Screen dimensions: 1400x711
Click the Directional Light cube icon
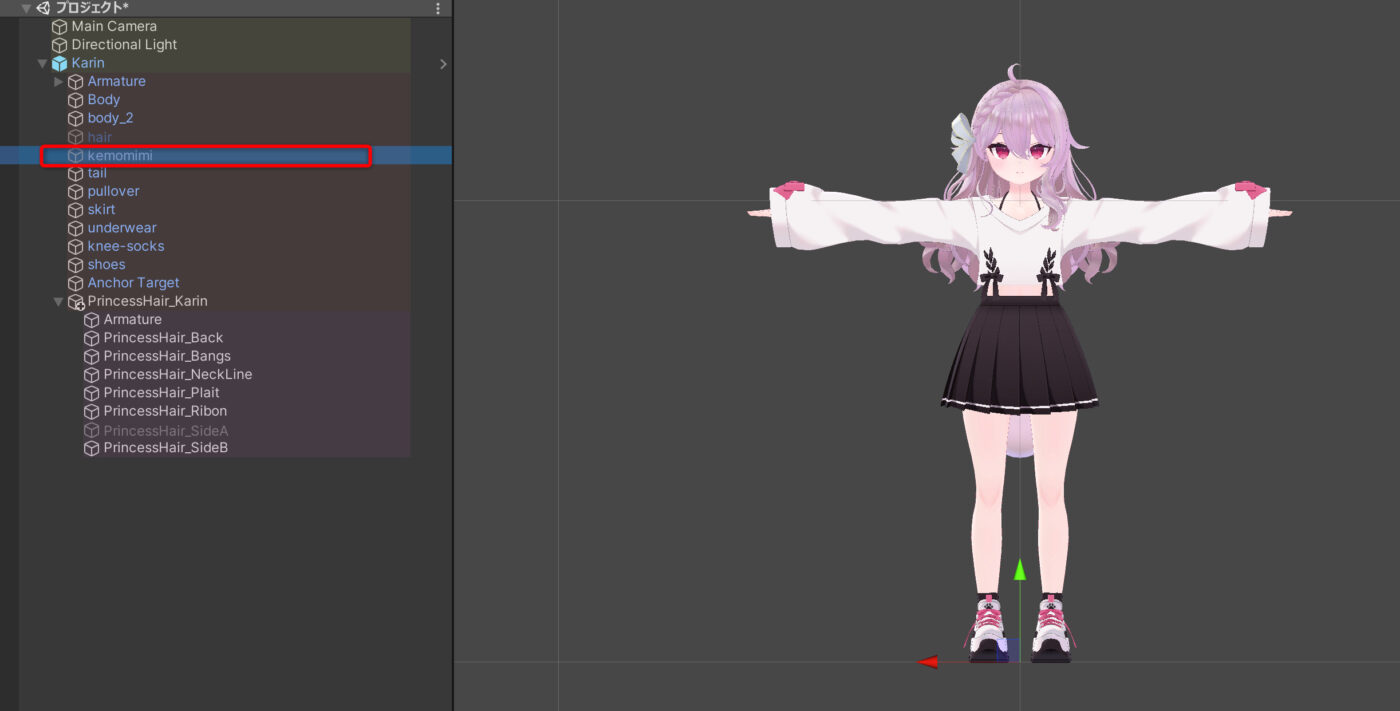tap(60, 45)
